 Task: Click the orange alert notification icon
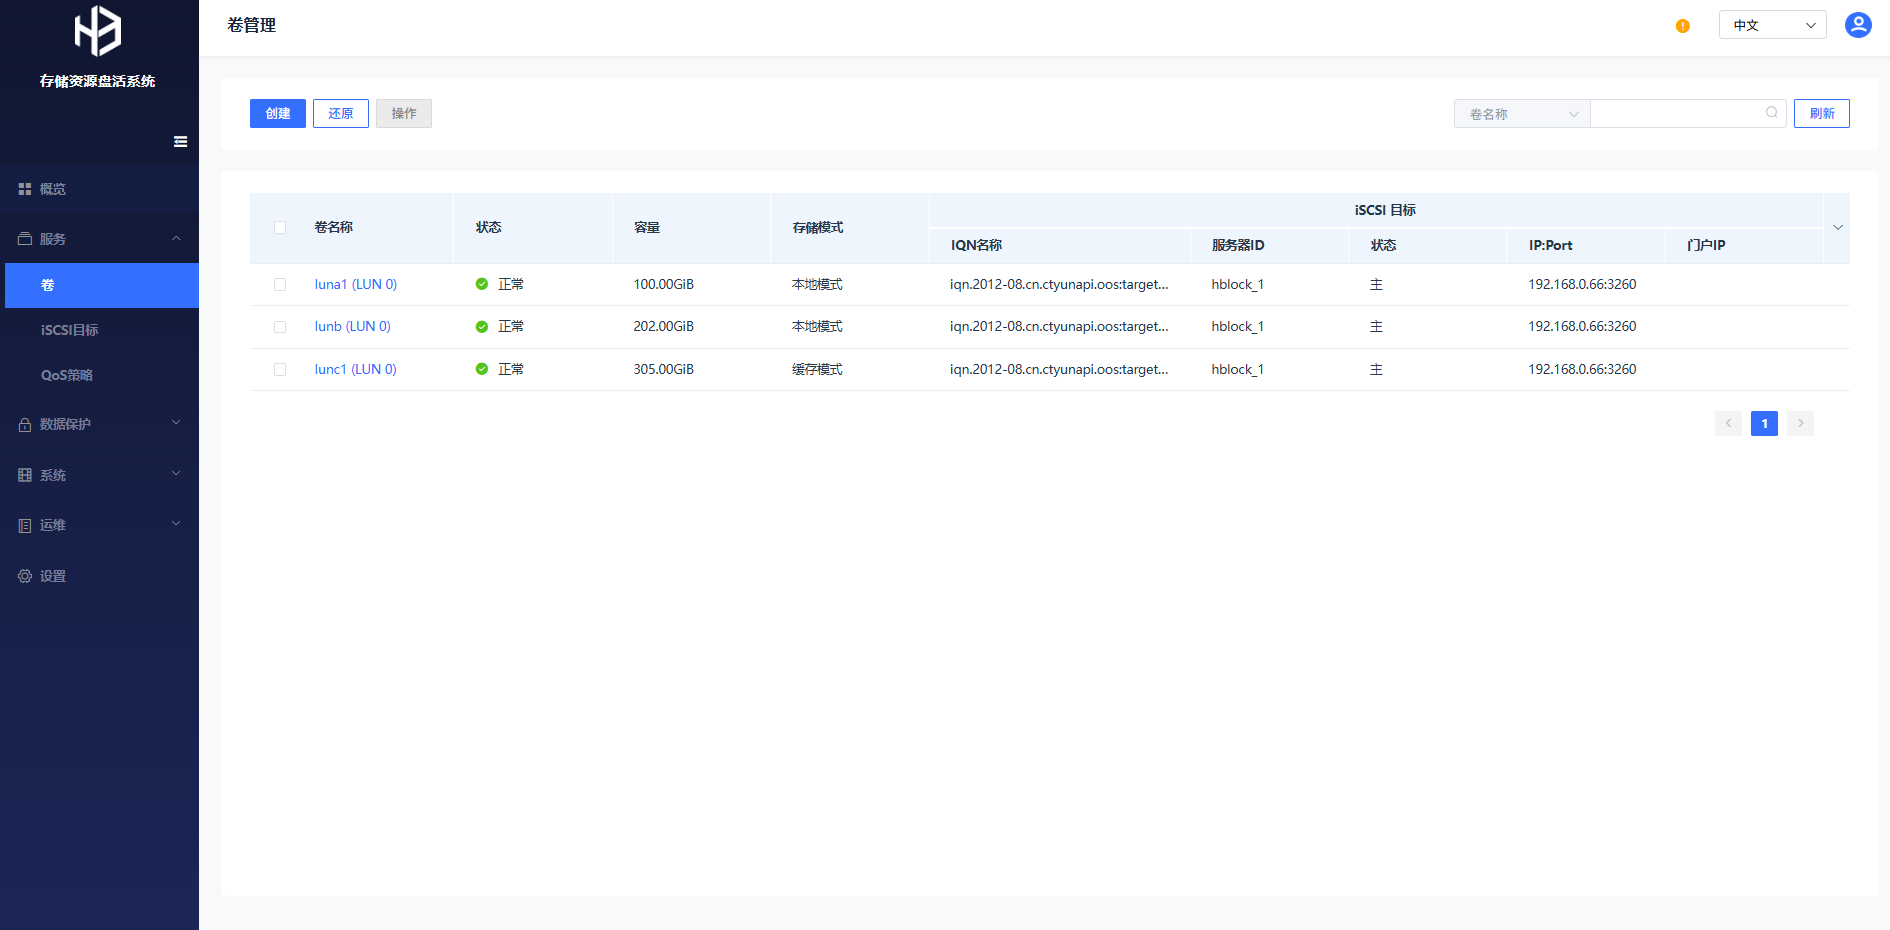[1682, 26]
